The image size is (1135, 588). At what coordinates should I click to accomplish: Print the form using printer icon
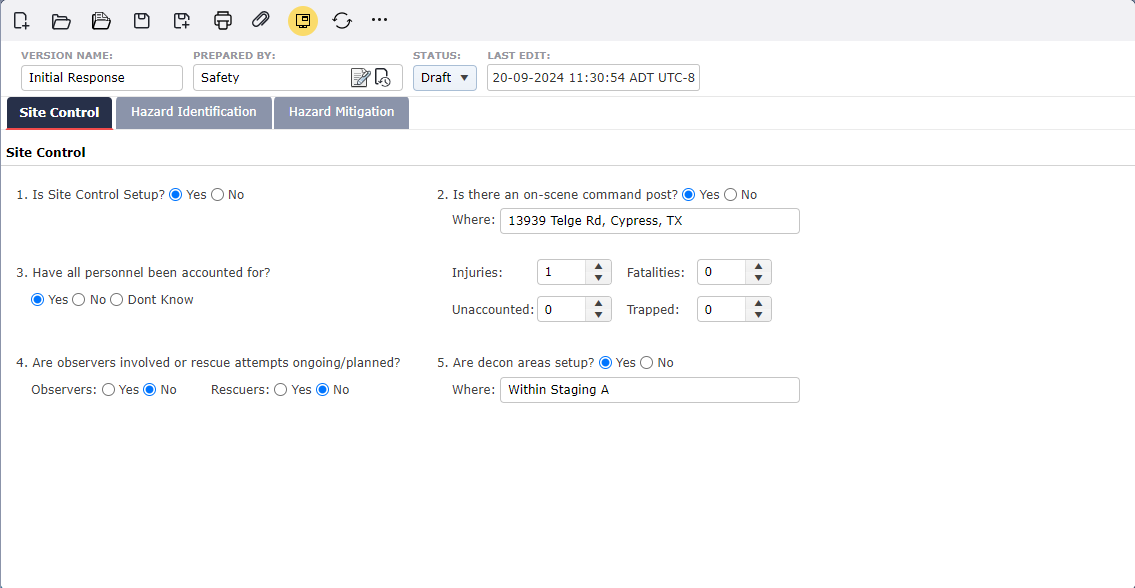pos(223,20)
